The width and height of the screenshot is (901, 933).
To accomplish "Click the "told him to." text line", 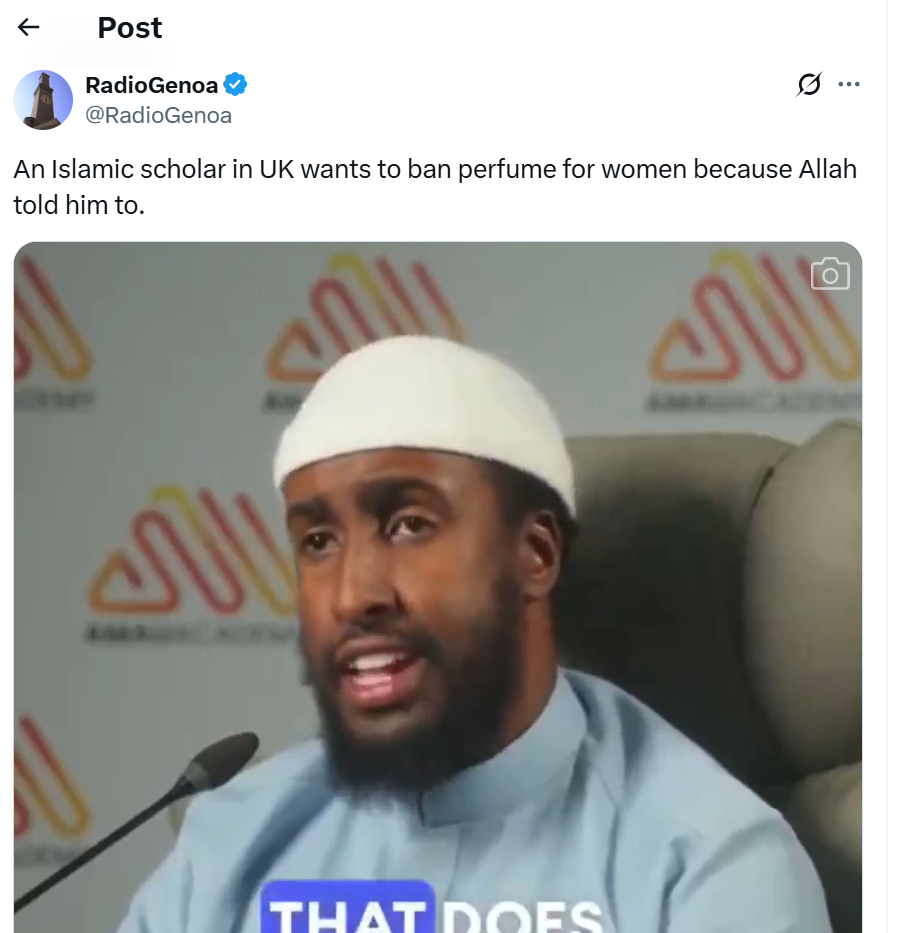I will [79, 205].
